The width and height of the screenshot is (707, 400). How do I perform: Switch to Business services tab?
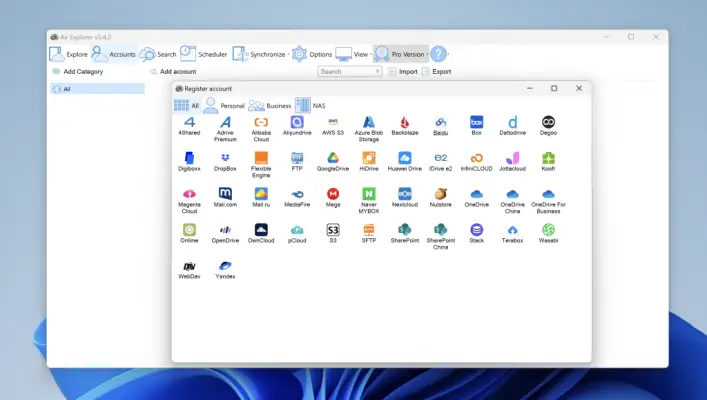point(270,106)
